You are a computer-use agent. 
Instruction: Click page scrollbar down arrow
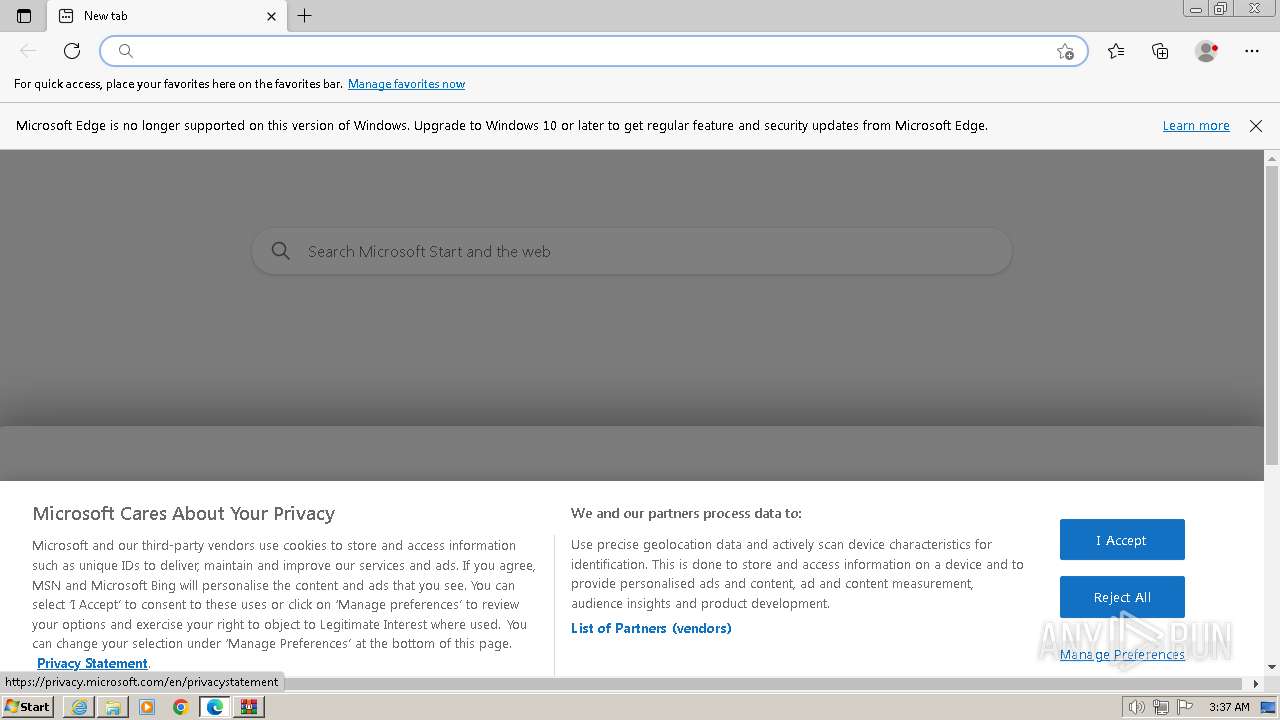[x=1272, y=667]
